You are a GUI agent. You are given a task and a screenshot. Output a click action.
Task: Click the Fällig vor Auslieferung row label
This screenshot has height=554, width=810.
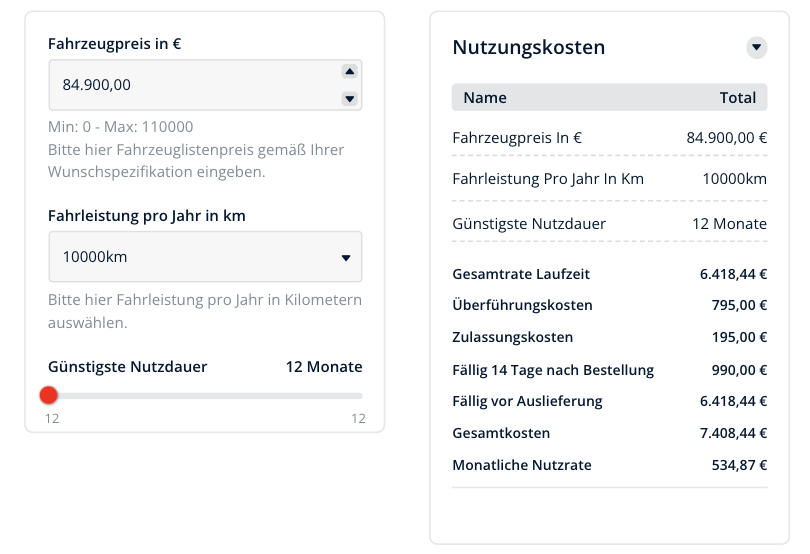527,401
